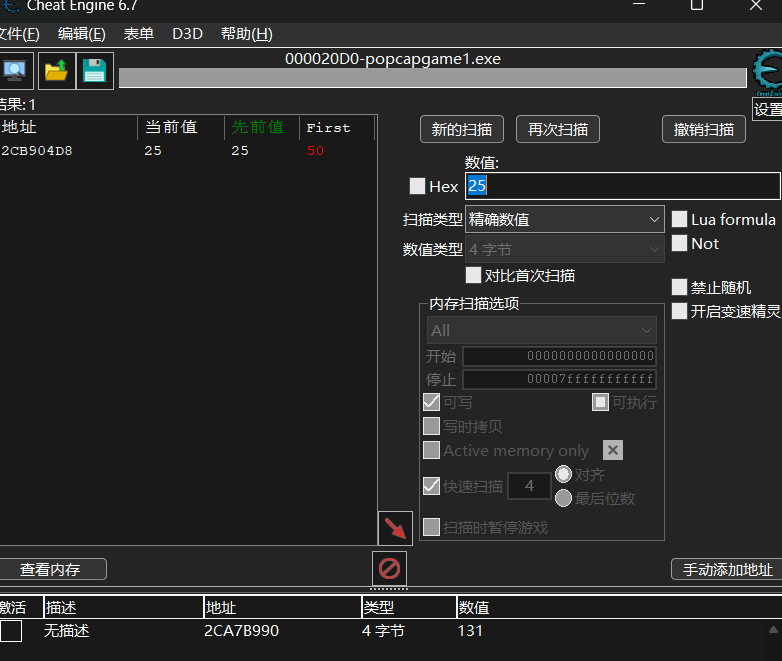782x661 pixels.
Task: Click the 停止 stop address field
Action: pyautogui.click(x=560, y=379)
